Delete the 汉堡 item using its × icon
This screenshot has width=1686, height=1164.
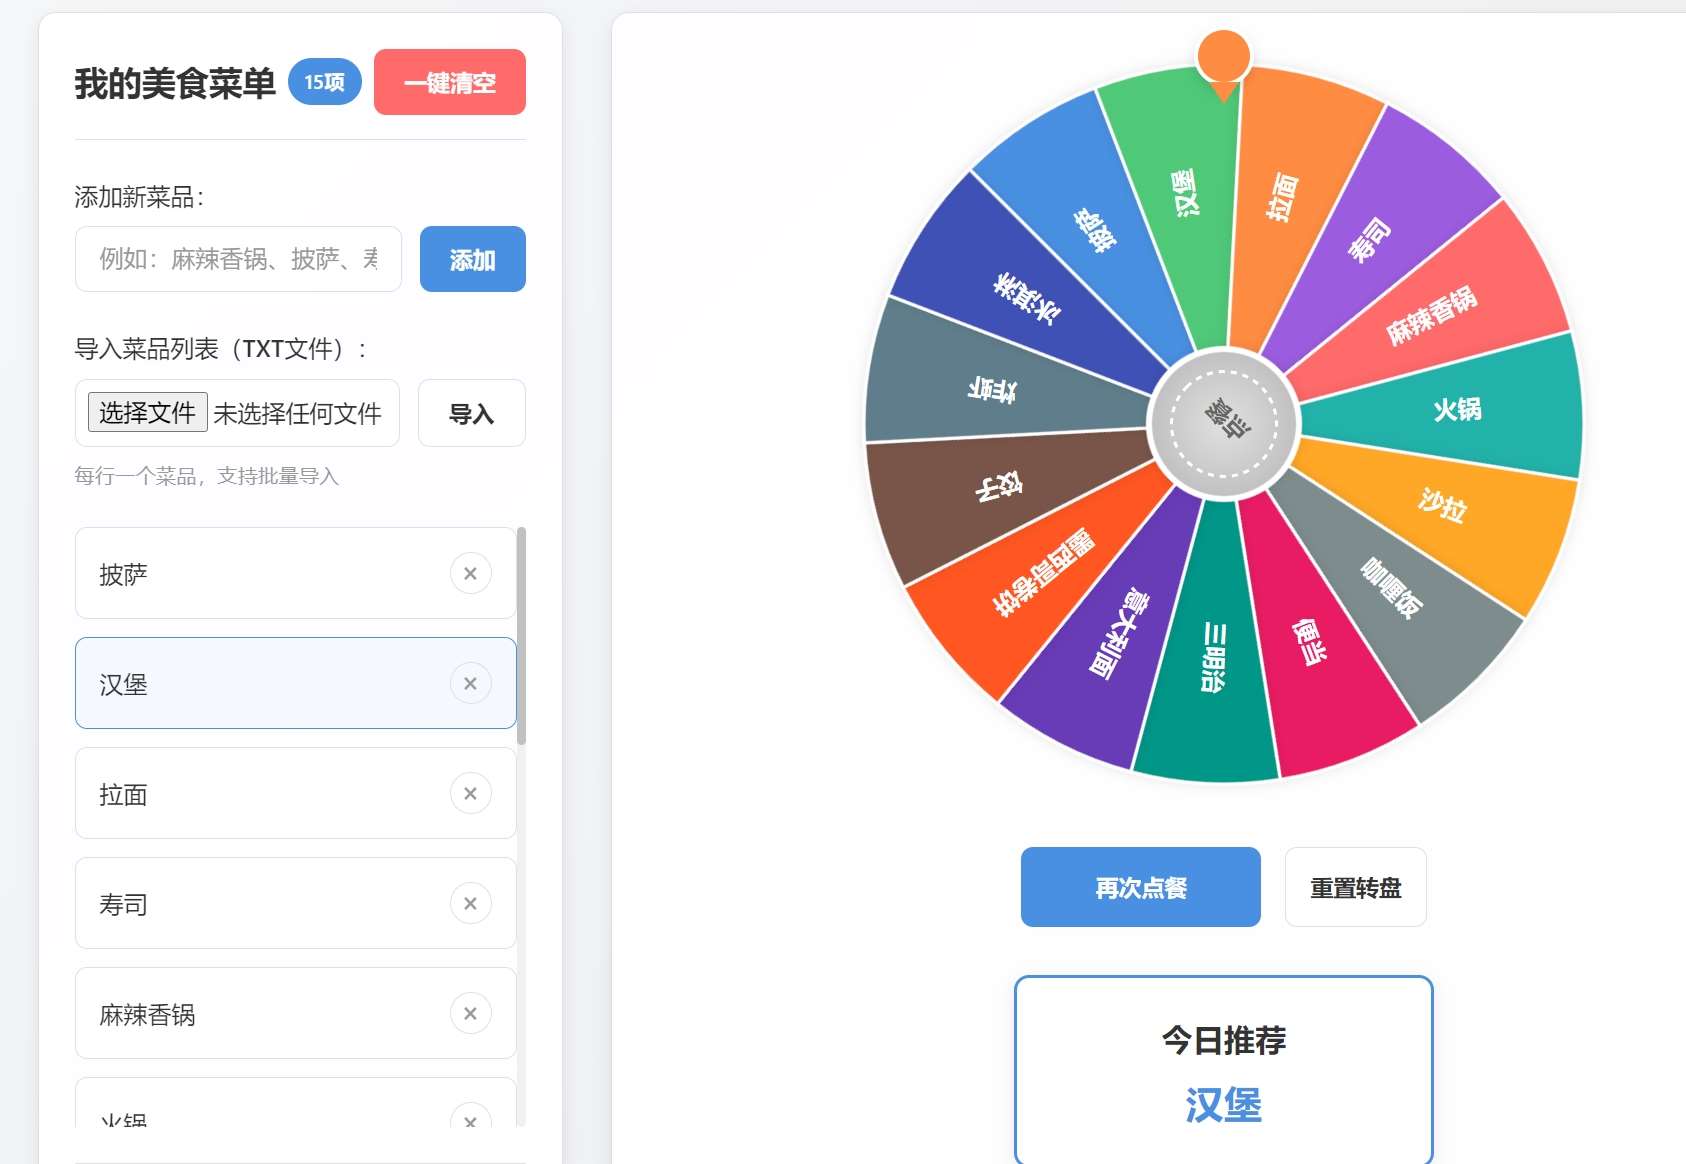tap(470, 684)
